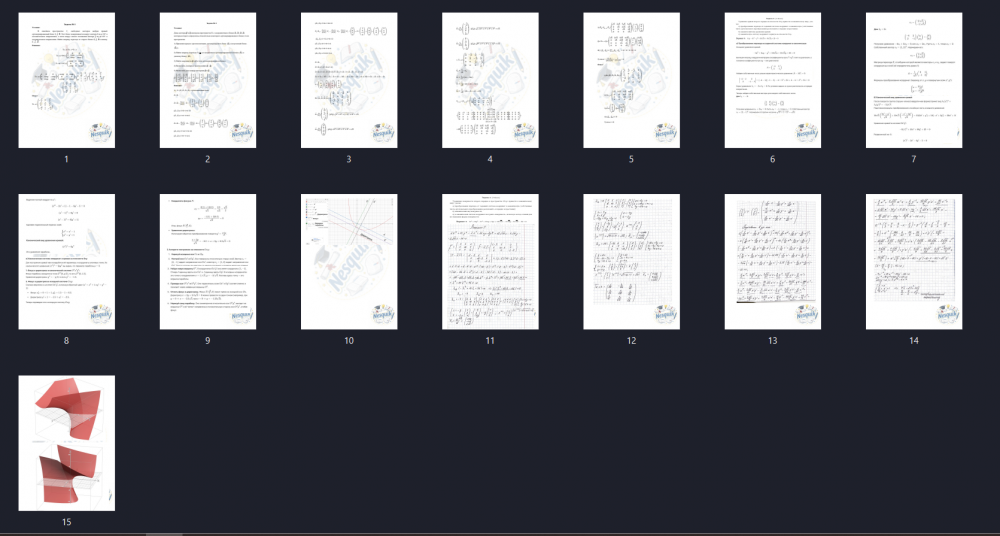This screenshot has height=536, width=1000.
Task: Select page 10 thumbnail with graph plot
Action: coord(349,262)
